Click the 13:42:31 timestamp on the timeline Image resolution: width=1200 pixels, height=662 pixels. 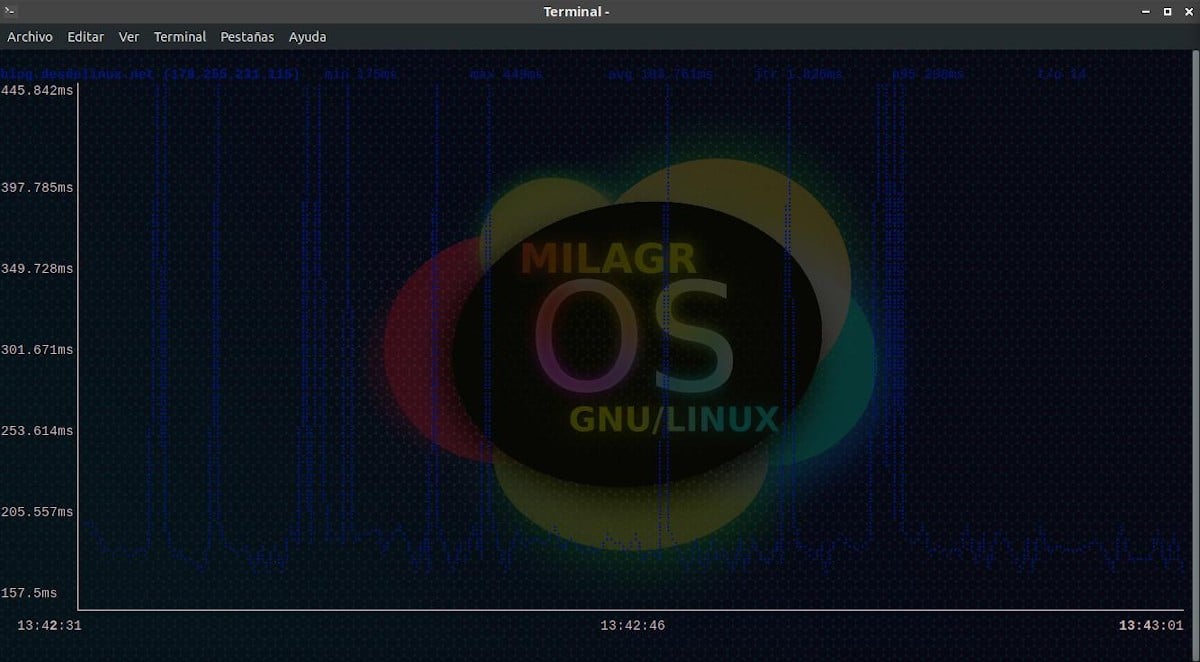[x=51, y=625]
